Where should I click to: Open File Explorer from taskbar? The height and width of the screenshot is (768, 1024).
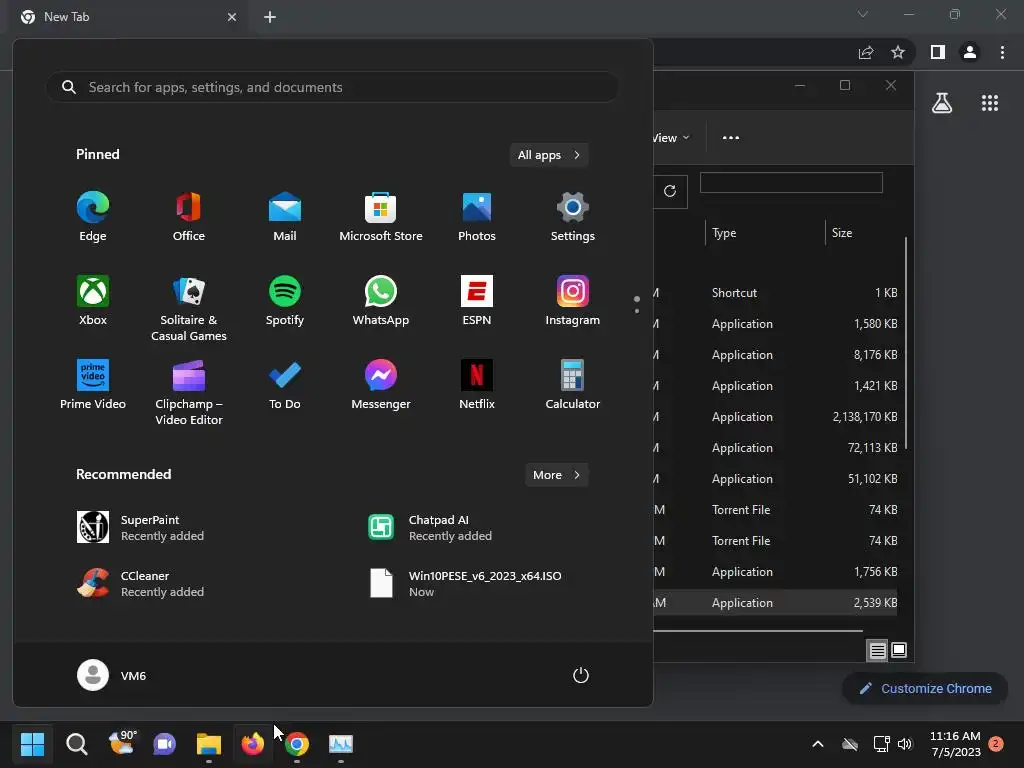click(x=209, y=744)
